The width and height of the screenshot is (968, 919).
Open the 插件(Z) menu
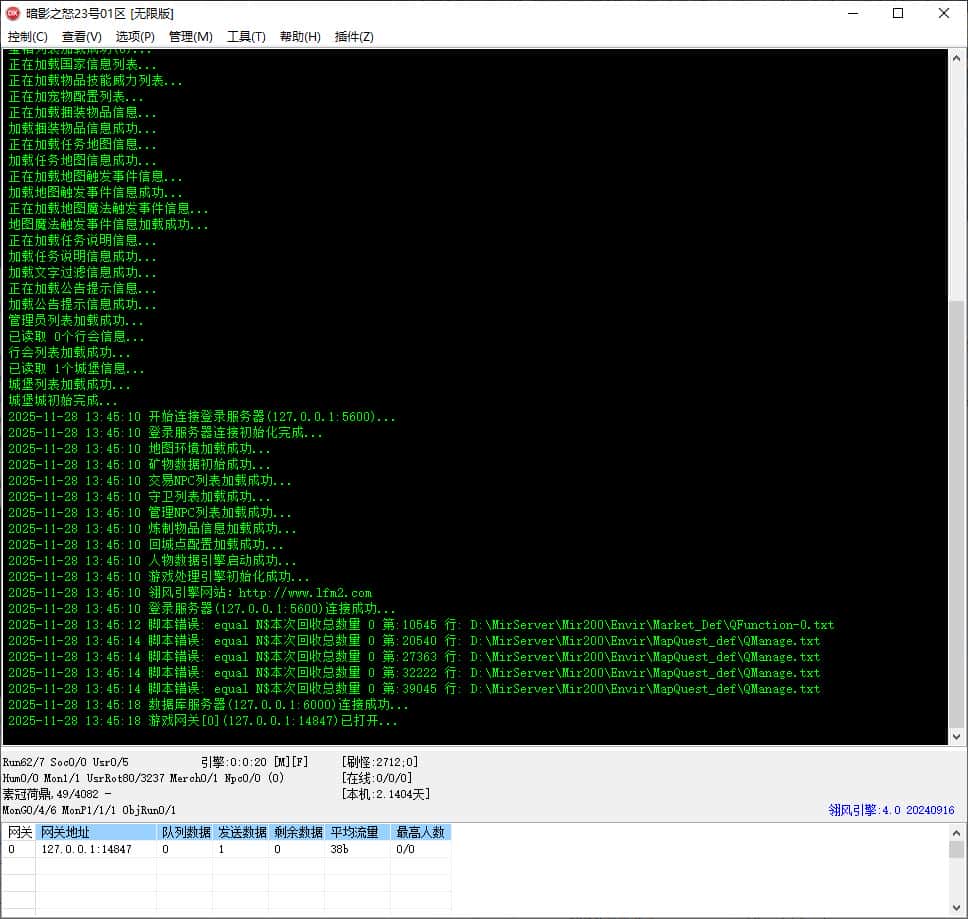point(354,36)
